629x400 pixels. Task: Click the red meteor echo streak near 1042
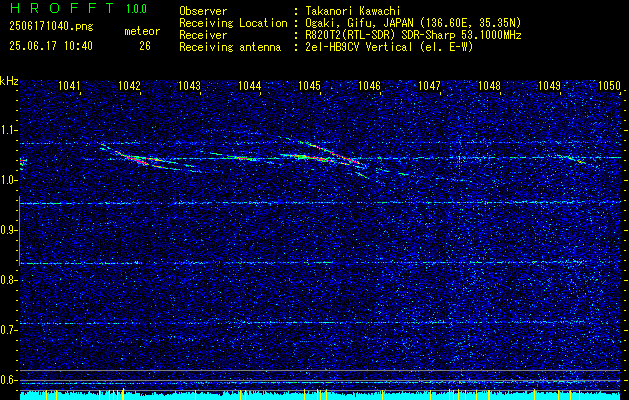(136, 159)
